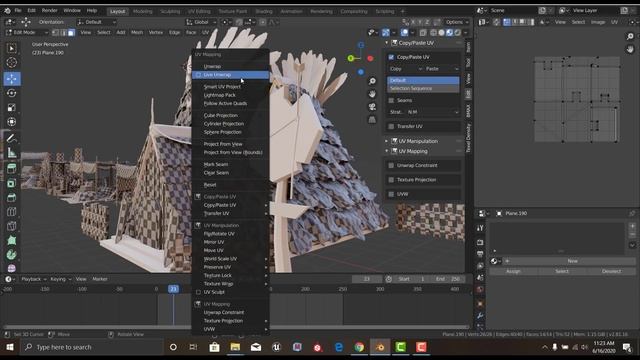
Task: Open the Copy dropdown in Copy/Paste UV
Action: (x=405, y=69)
